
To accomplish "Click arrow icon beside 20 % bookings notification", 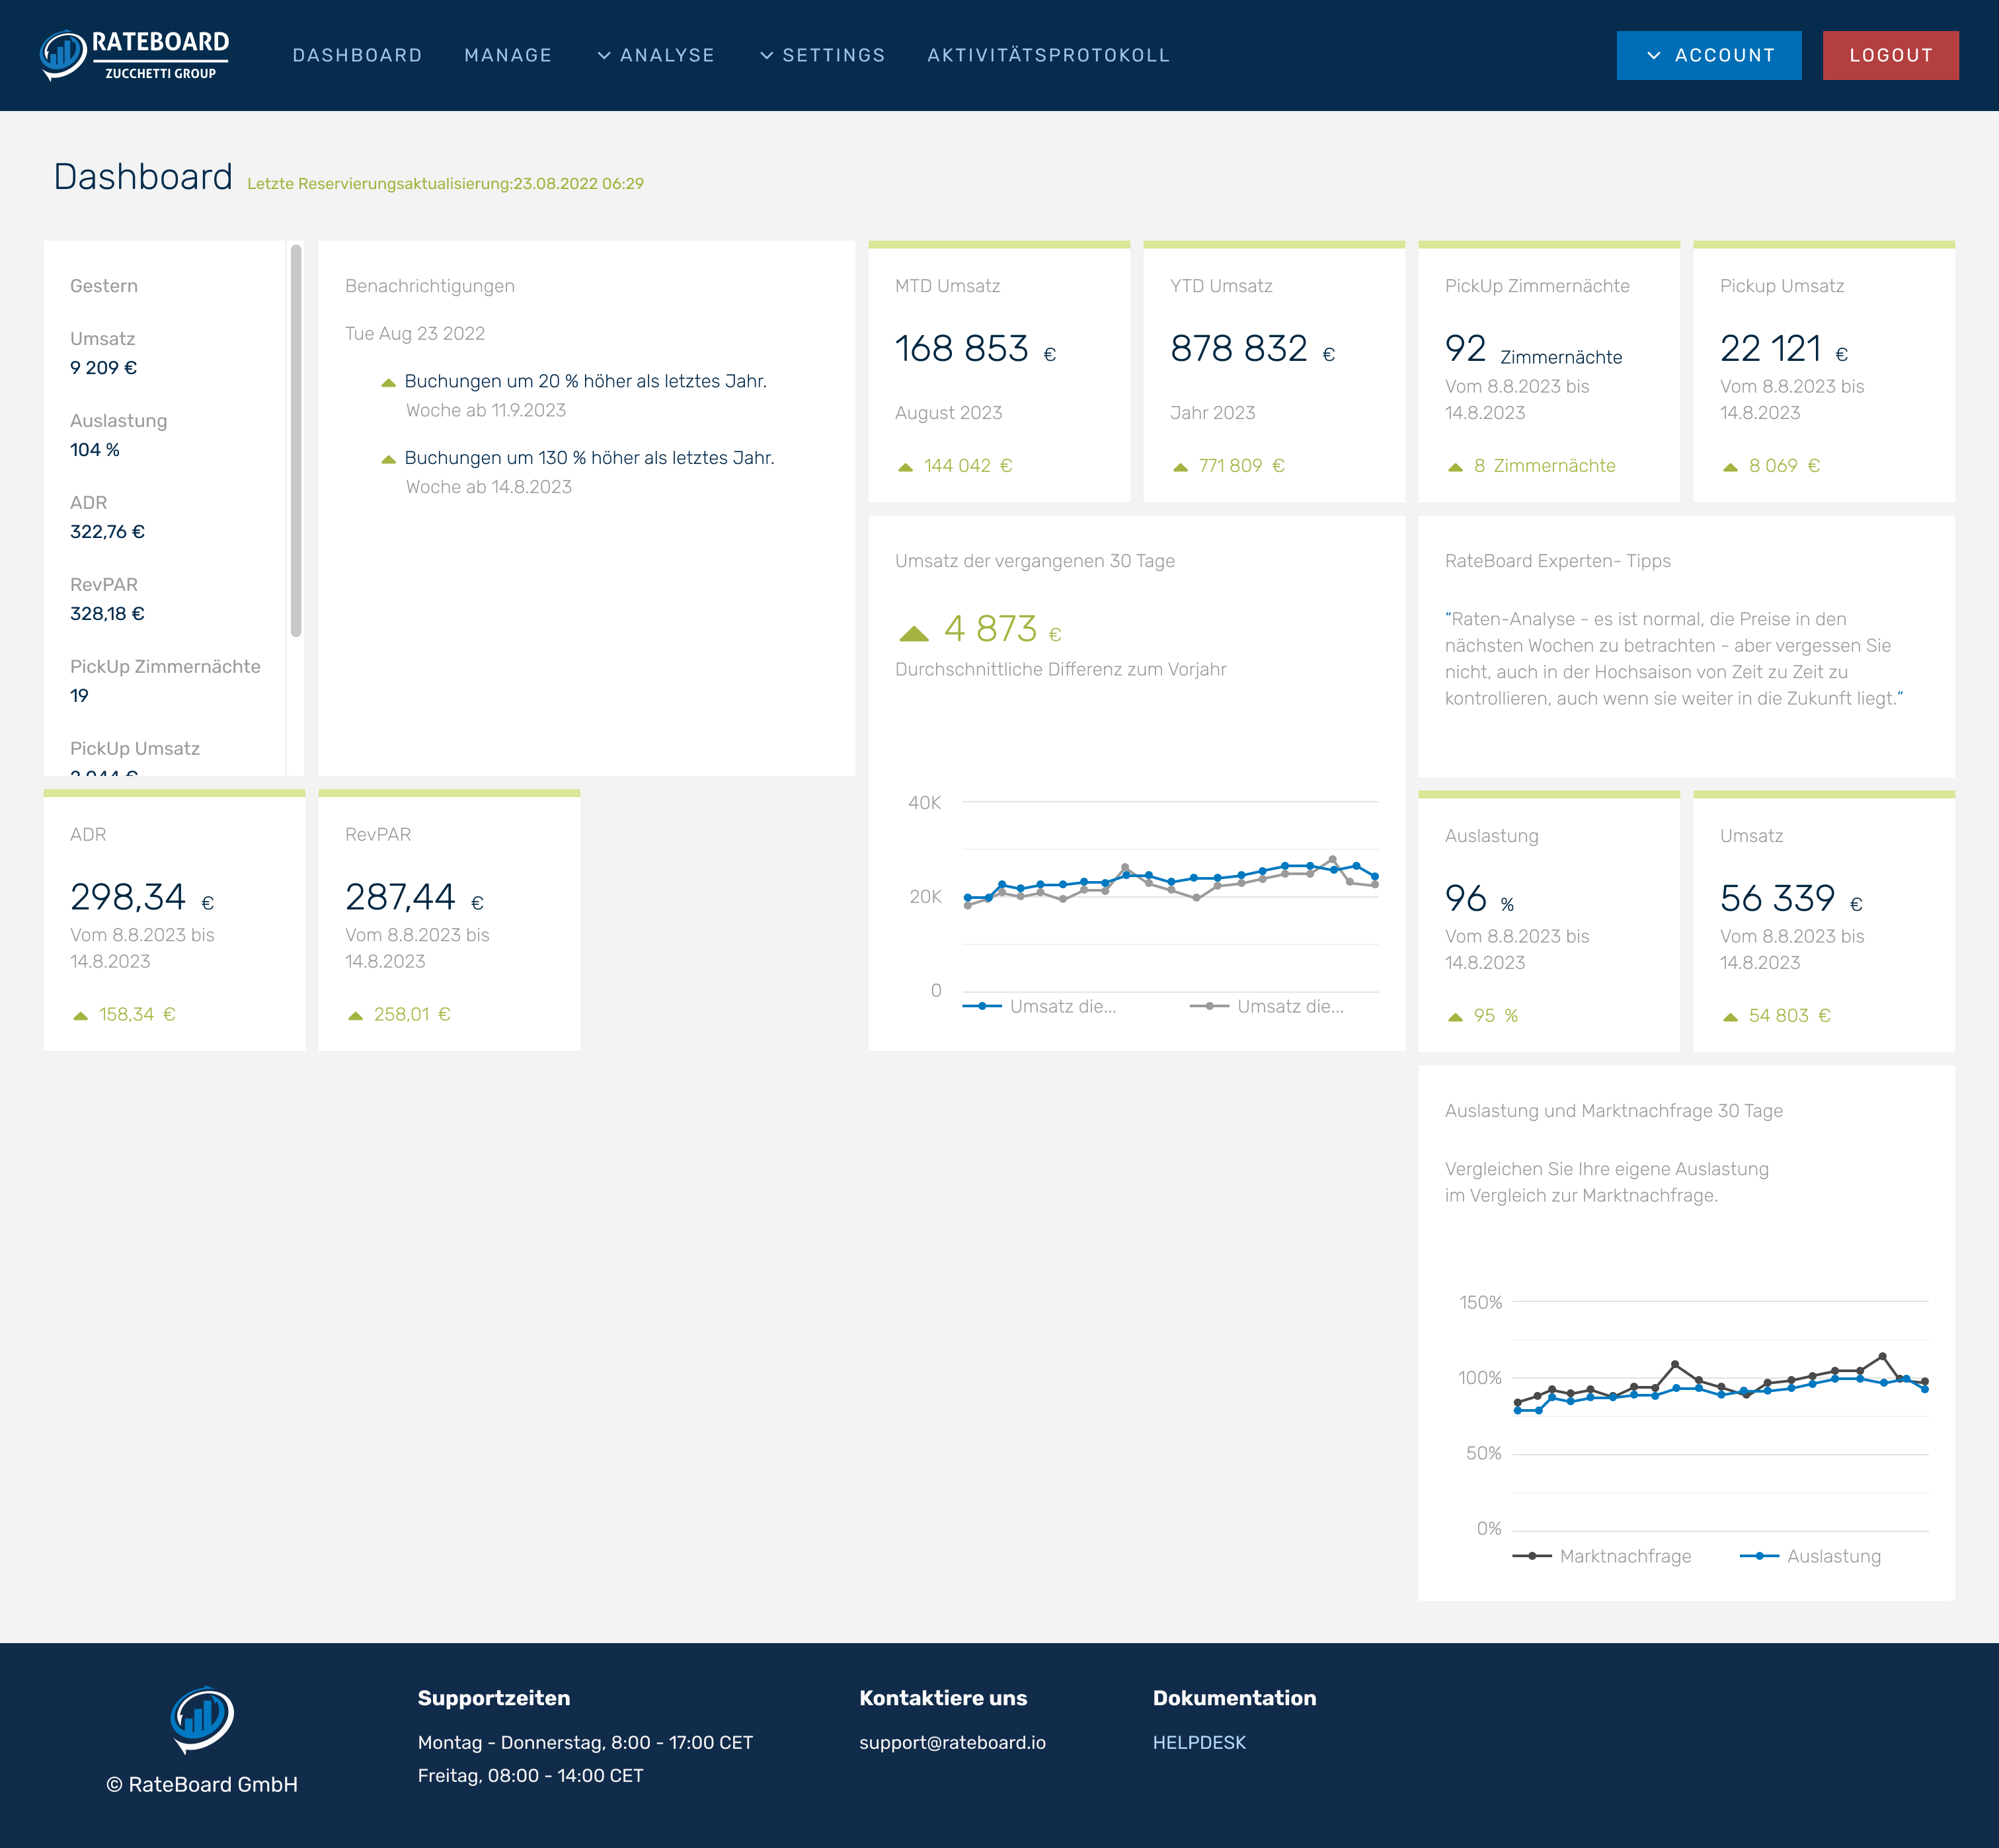I will tap(388, 382).
